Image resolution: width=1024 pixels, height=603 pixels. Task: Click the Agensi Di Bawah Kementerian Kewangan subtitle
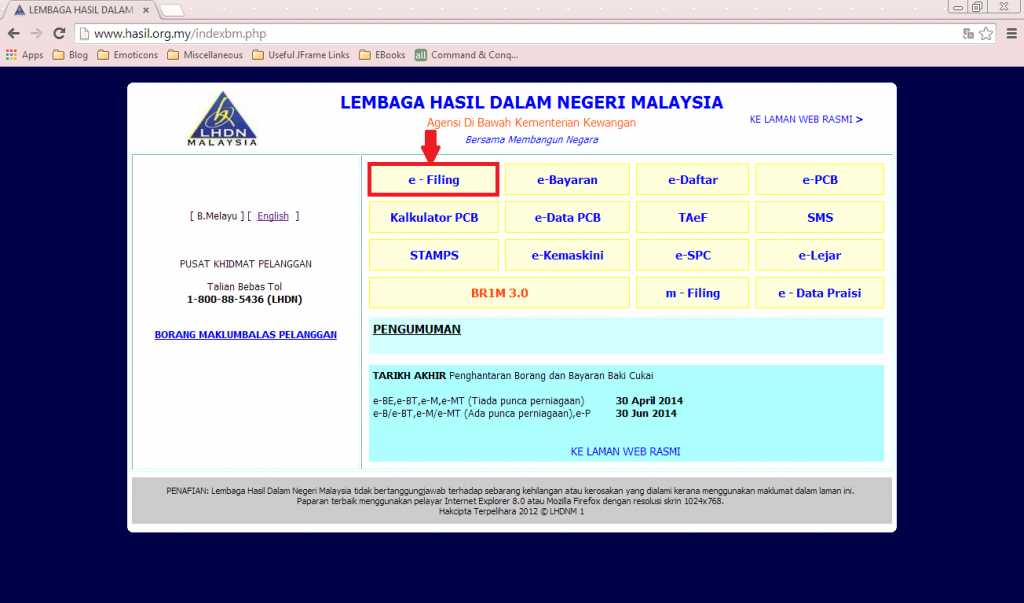(x=531, y=123)
